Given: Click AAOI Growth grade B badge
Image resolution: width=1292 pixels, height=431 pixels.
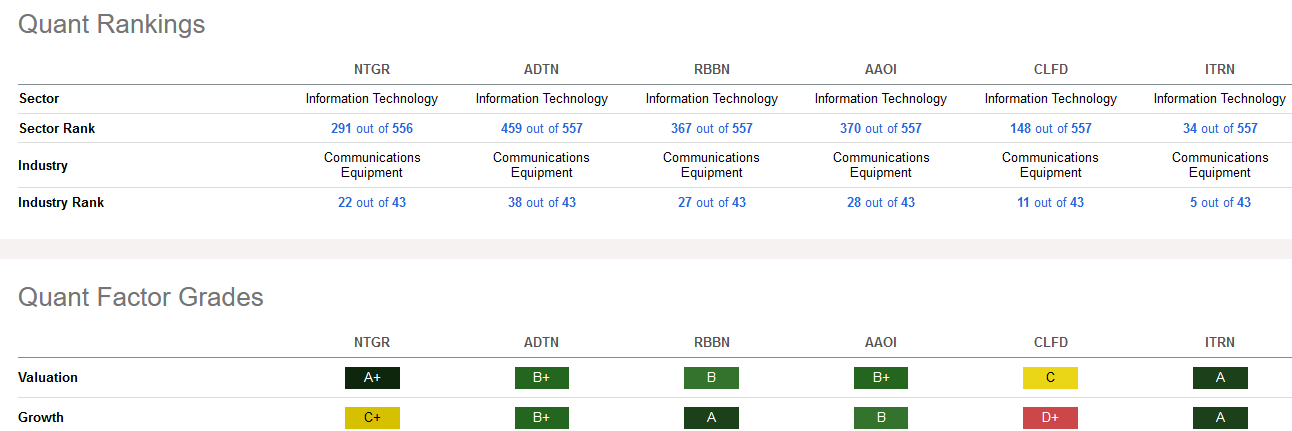Looking at the screenshot, I should (x=881, y=418).
